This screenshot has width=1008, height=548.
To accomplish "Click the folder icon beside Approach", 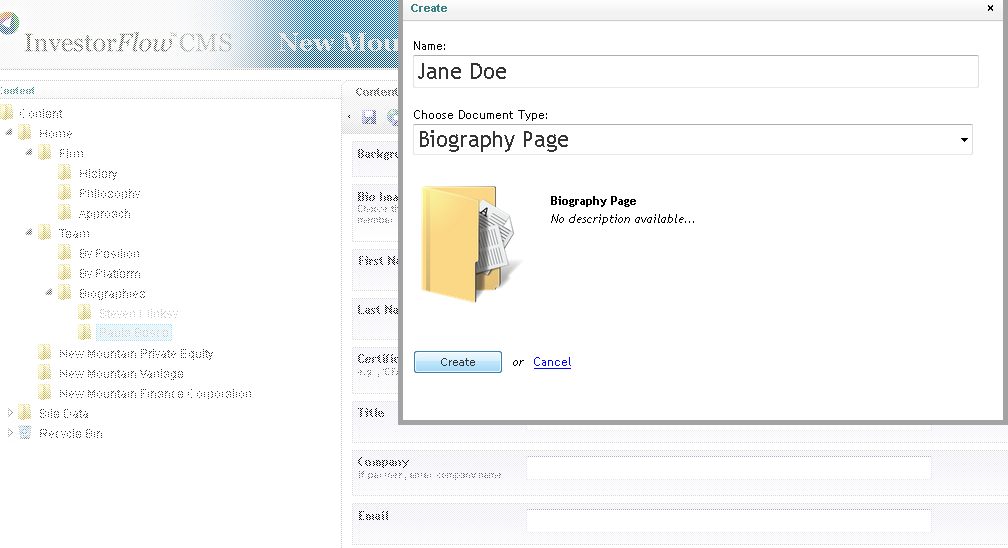I will [64, 213].
